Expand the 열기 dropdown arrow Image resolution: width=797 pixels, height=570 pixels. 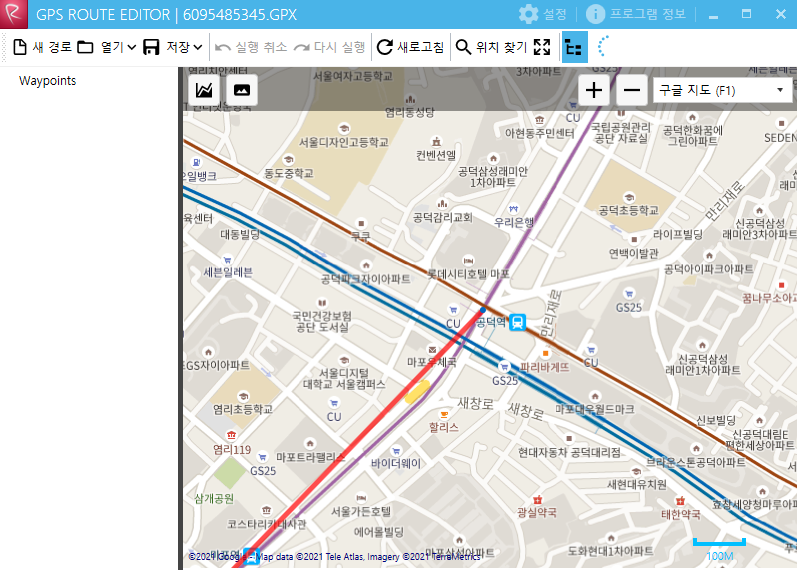pos(132,47)
